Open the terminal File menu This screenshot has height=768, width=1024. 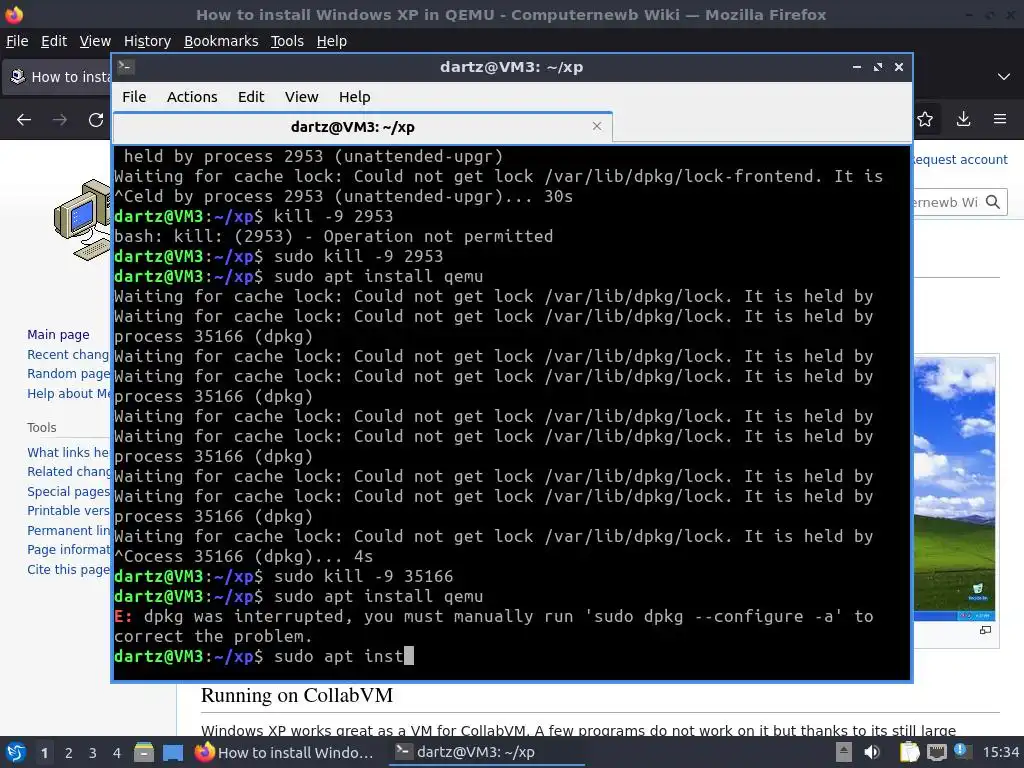pyautogui.click(x=134, y=97)
